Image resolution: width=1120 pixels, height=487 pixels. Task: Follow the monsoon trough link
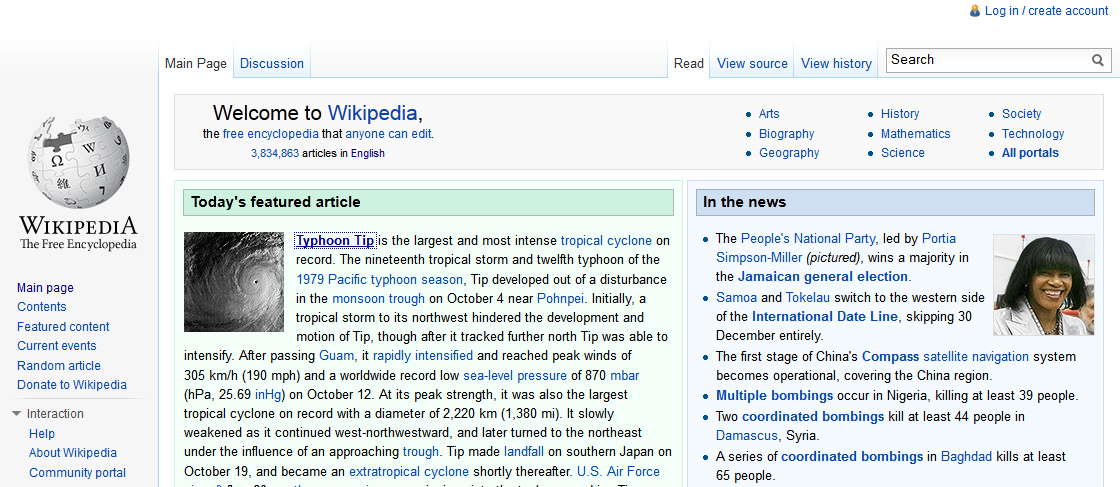379,298
